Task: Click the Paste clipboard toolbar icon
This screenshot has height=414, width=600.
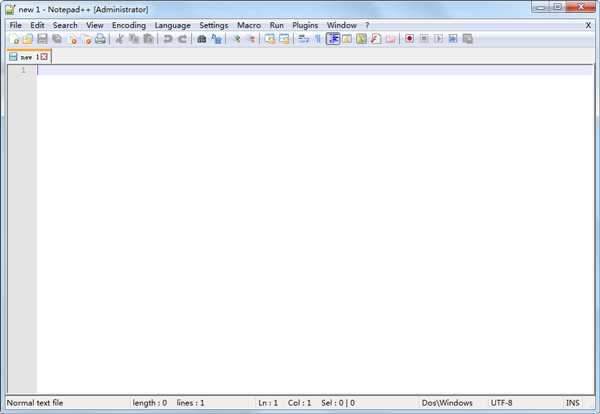Action: click(x=148, y=39)
